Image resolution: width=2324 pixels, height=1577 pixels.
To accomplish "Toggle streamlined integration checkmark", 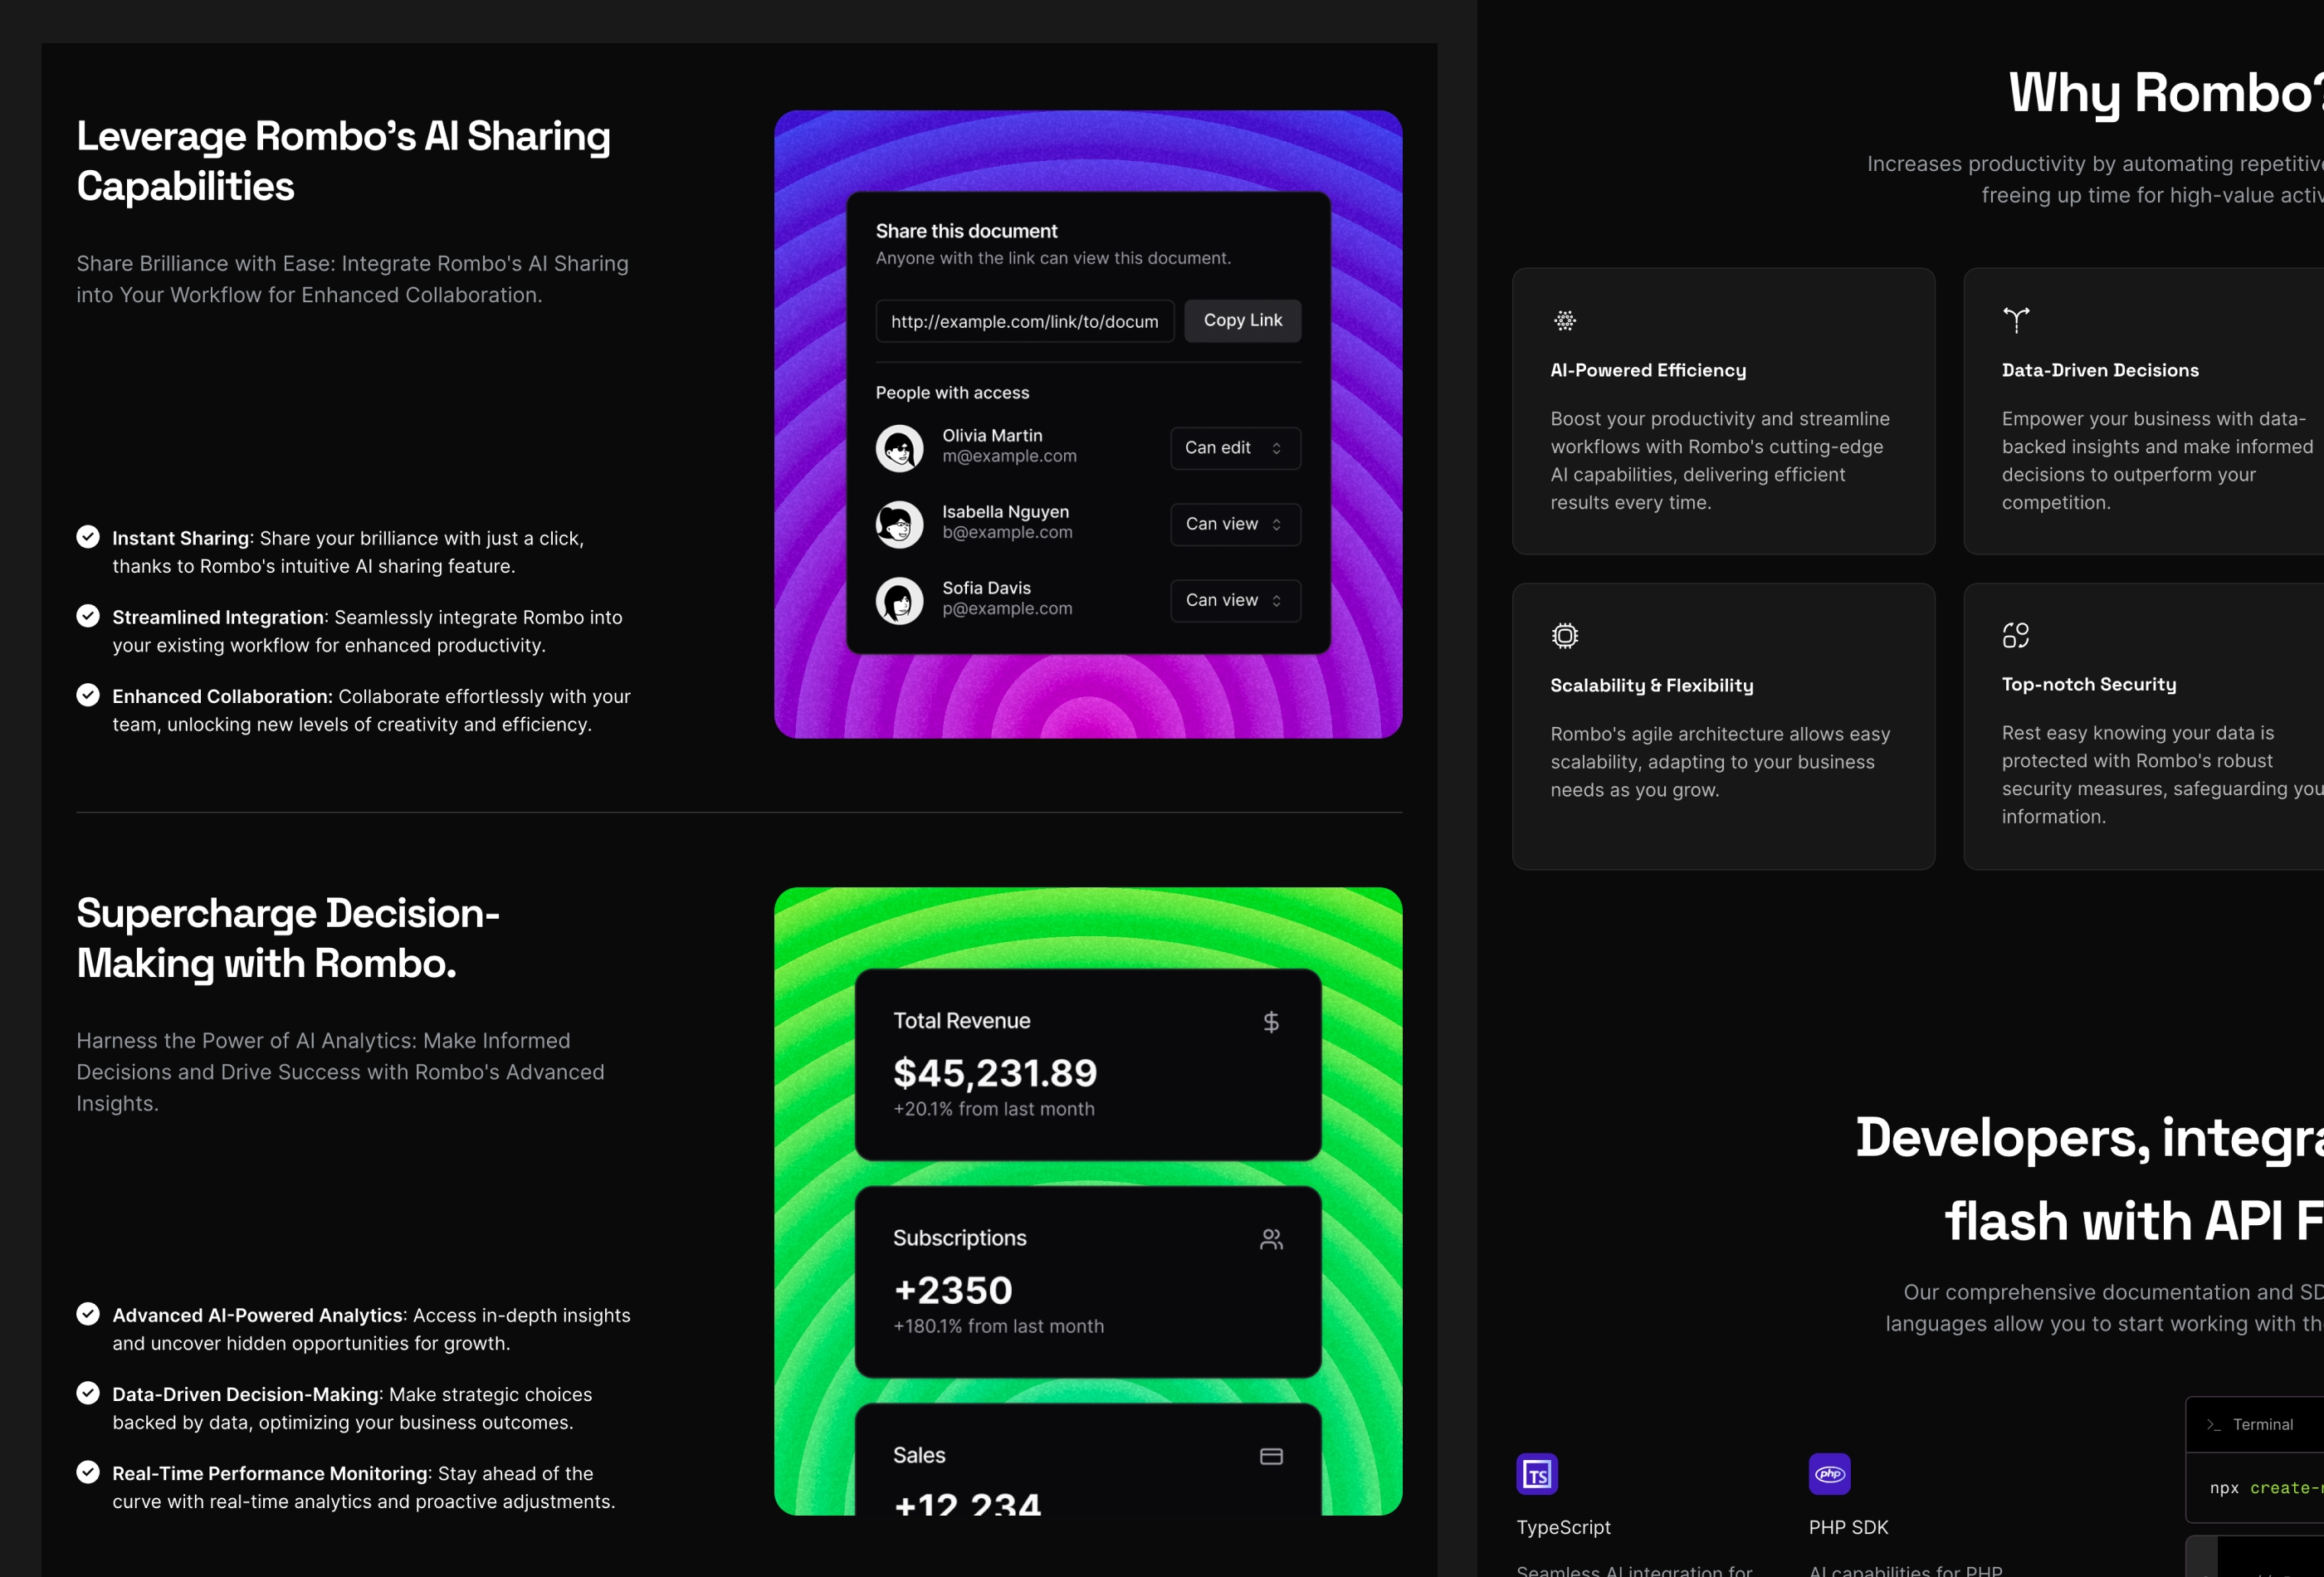I will pos(88,616).
